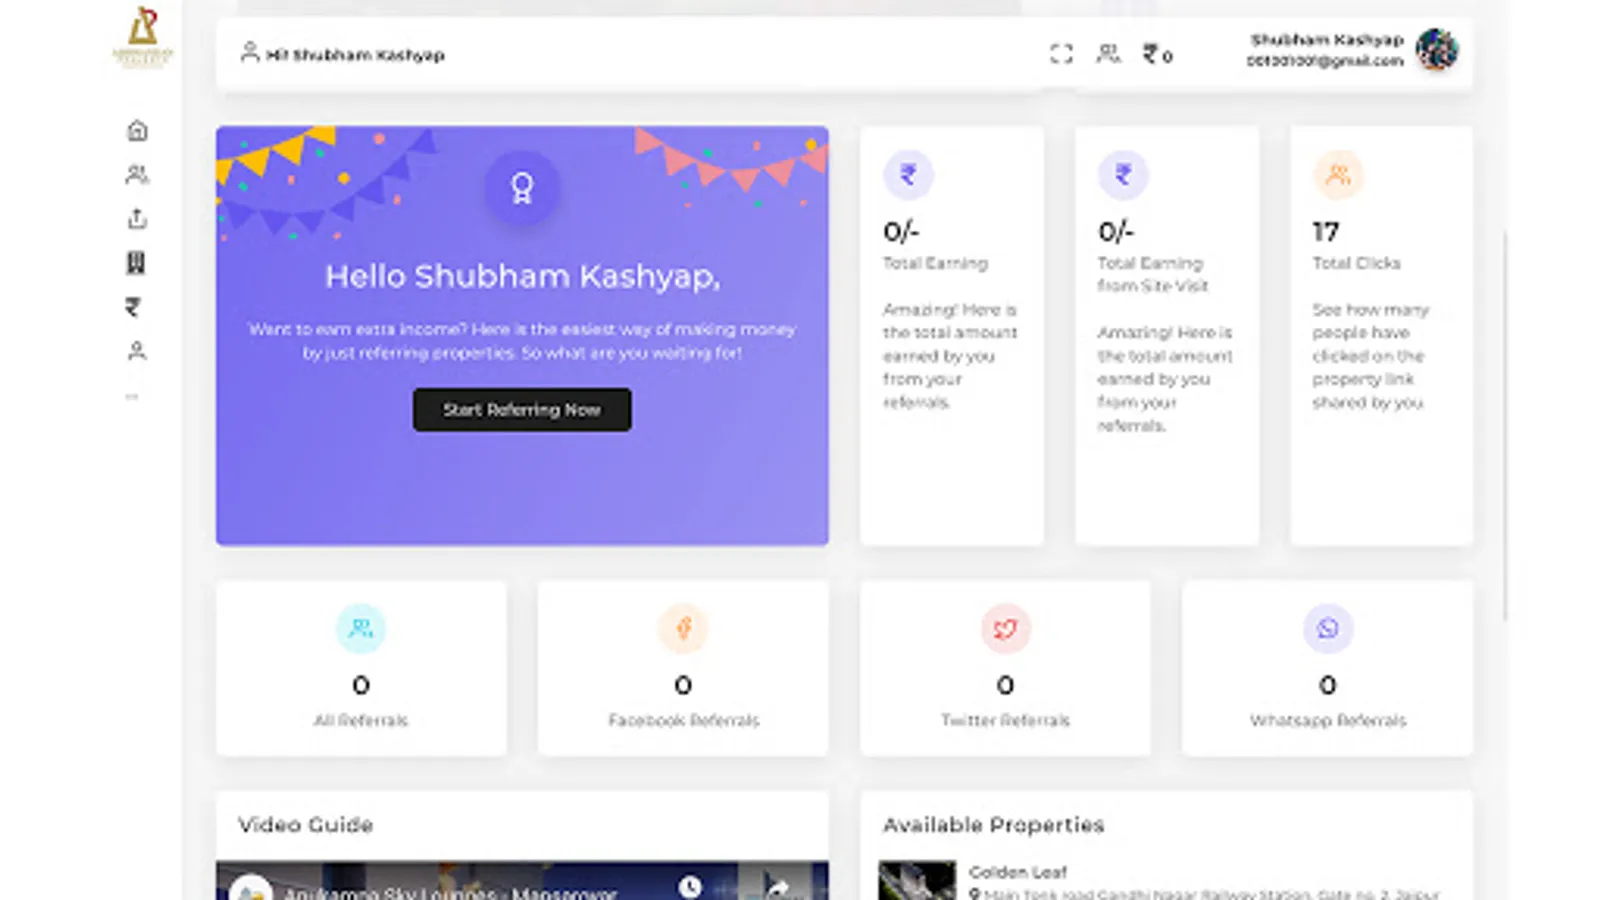Open the user avatar in the top bar

point(1437,49)
